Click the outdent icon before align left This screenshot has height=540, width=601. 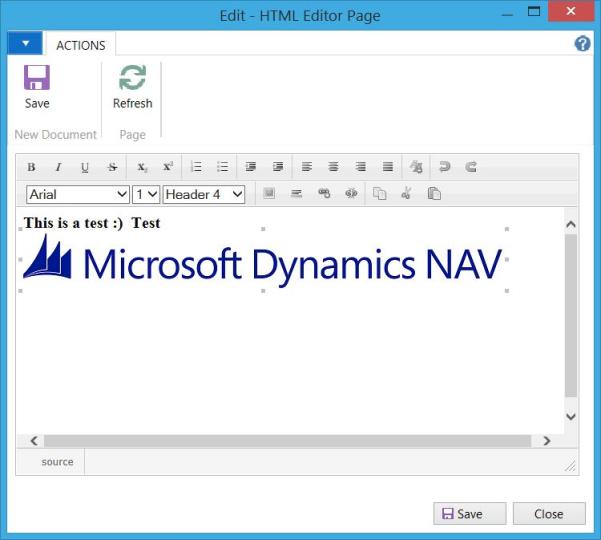[x=278, y=167]
